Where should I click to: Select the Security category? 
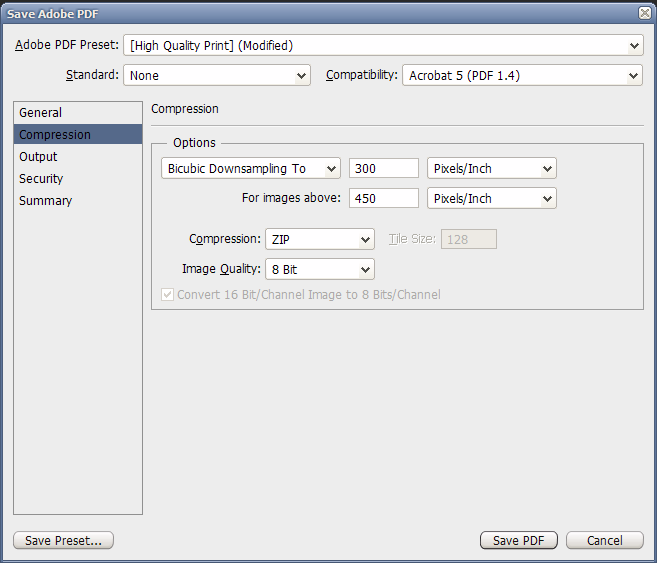coord(78,179)
